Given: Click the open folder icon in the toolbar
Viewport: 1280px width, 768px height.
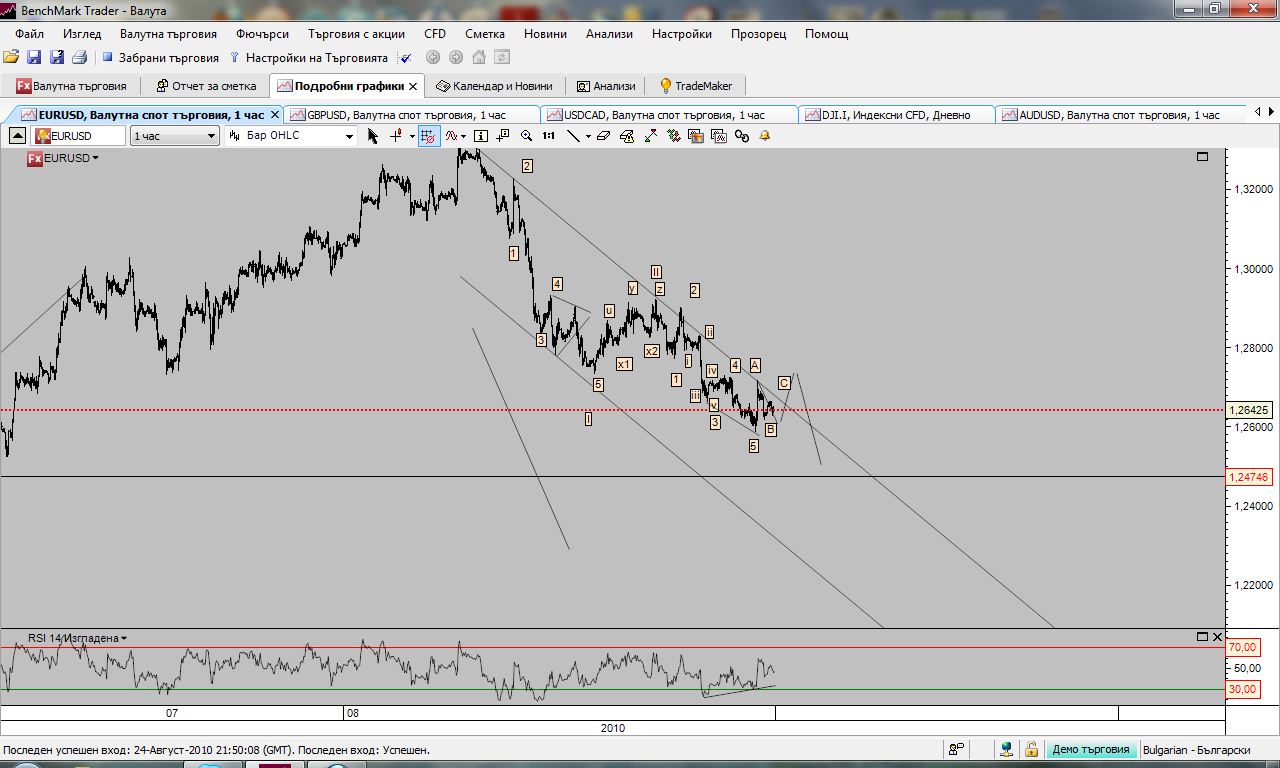Looking at the screenshot, I should click(x=11, y=58).
